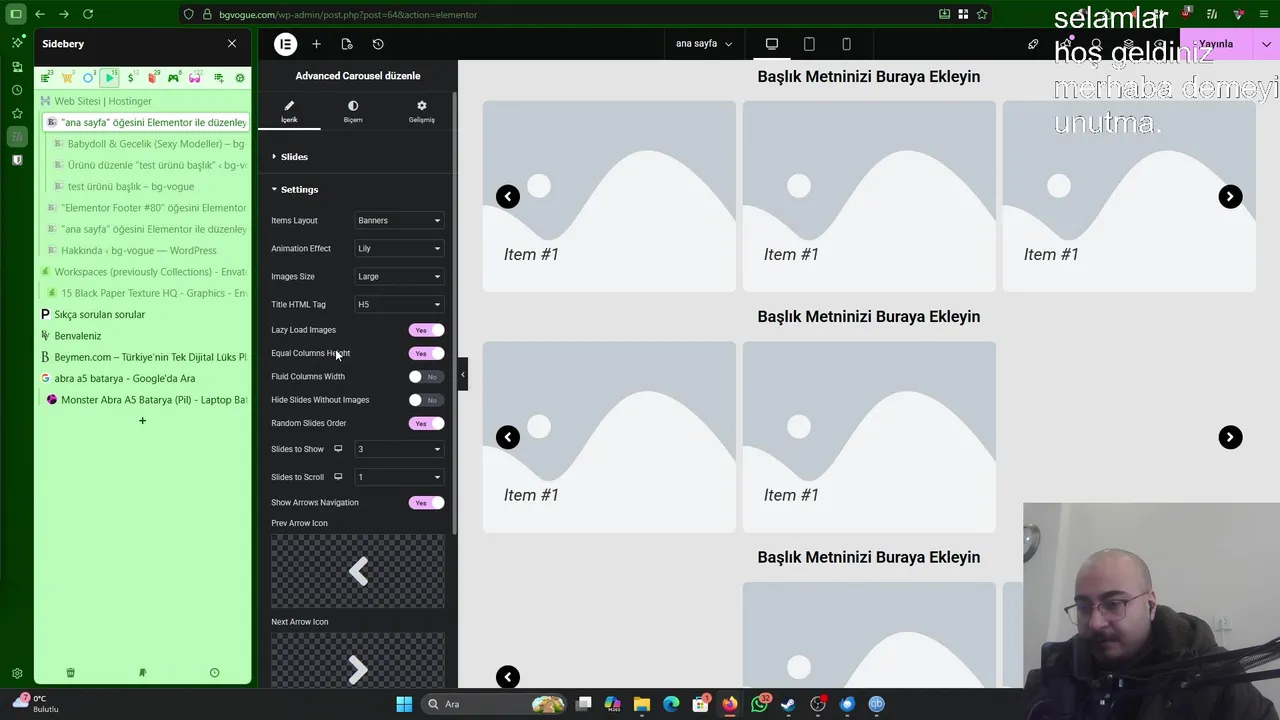Switch to the Gelişmiş tab

421,111
